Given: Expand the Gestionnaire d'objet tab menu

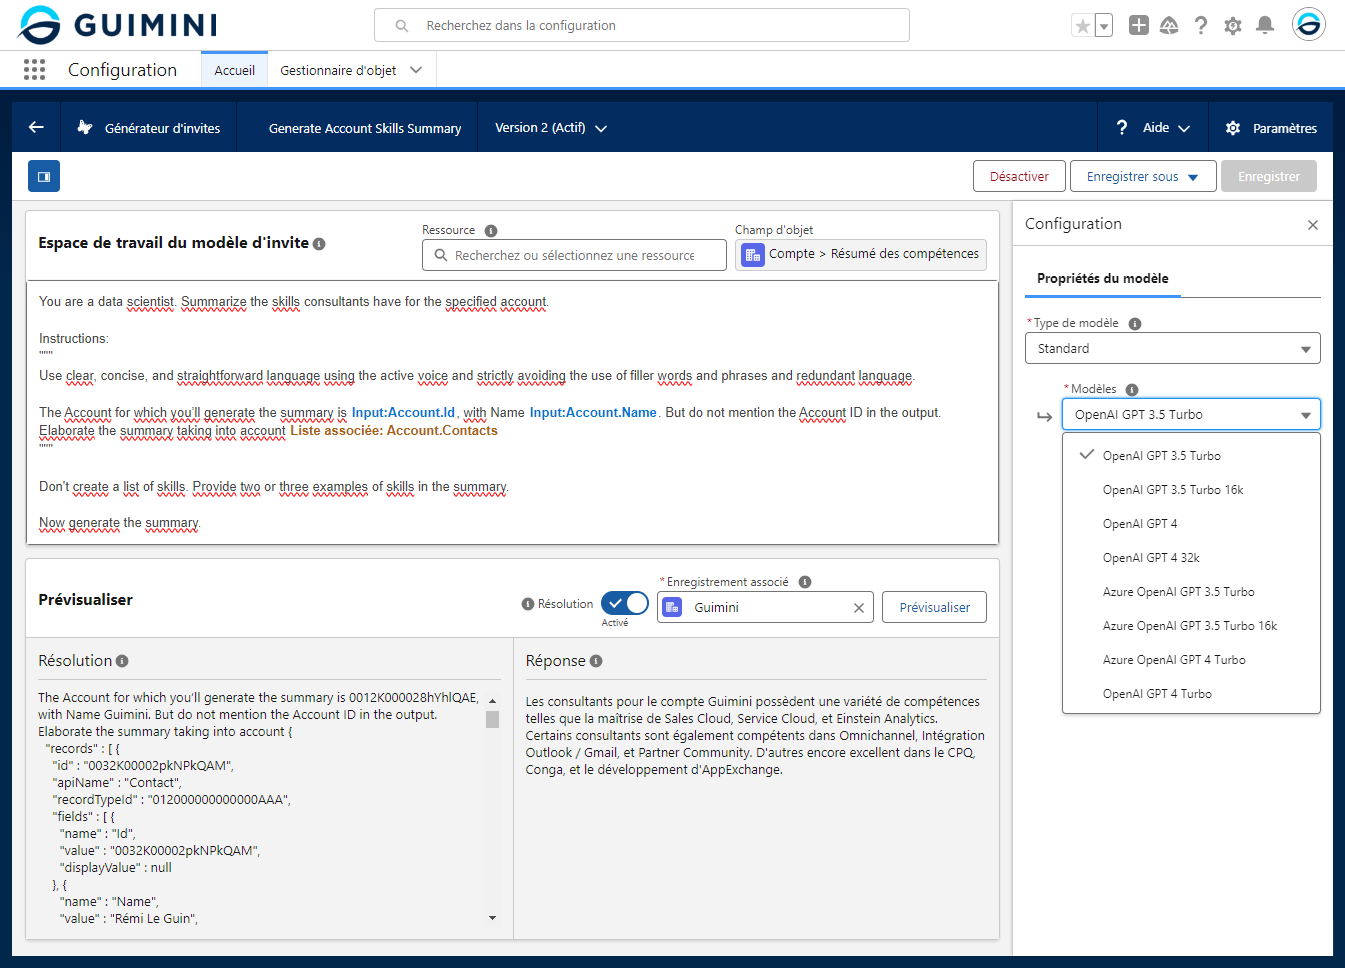Looking at the screenshot, I should (416, 70).
